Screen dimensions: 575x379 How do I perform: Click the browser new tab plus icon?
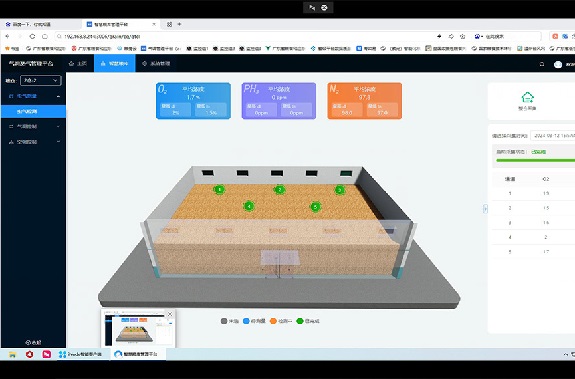point(179,24)
